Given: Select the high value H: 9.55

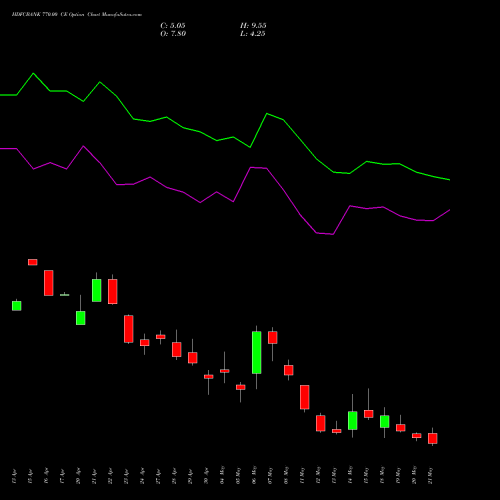Looking at the screenshot, I should [253, 26].
